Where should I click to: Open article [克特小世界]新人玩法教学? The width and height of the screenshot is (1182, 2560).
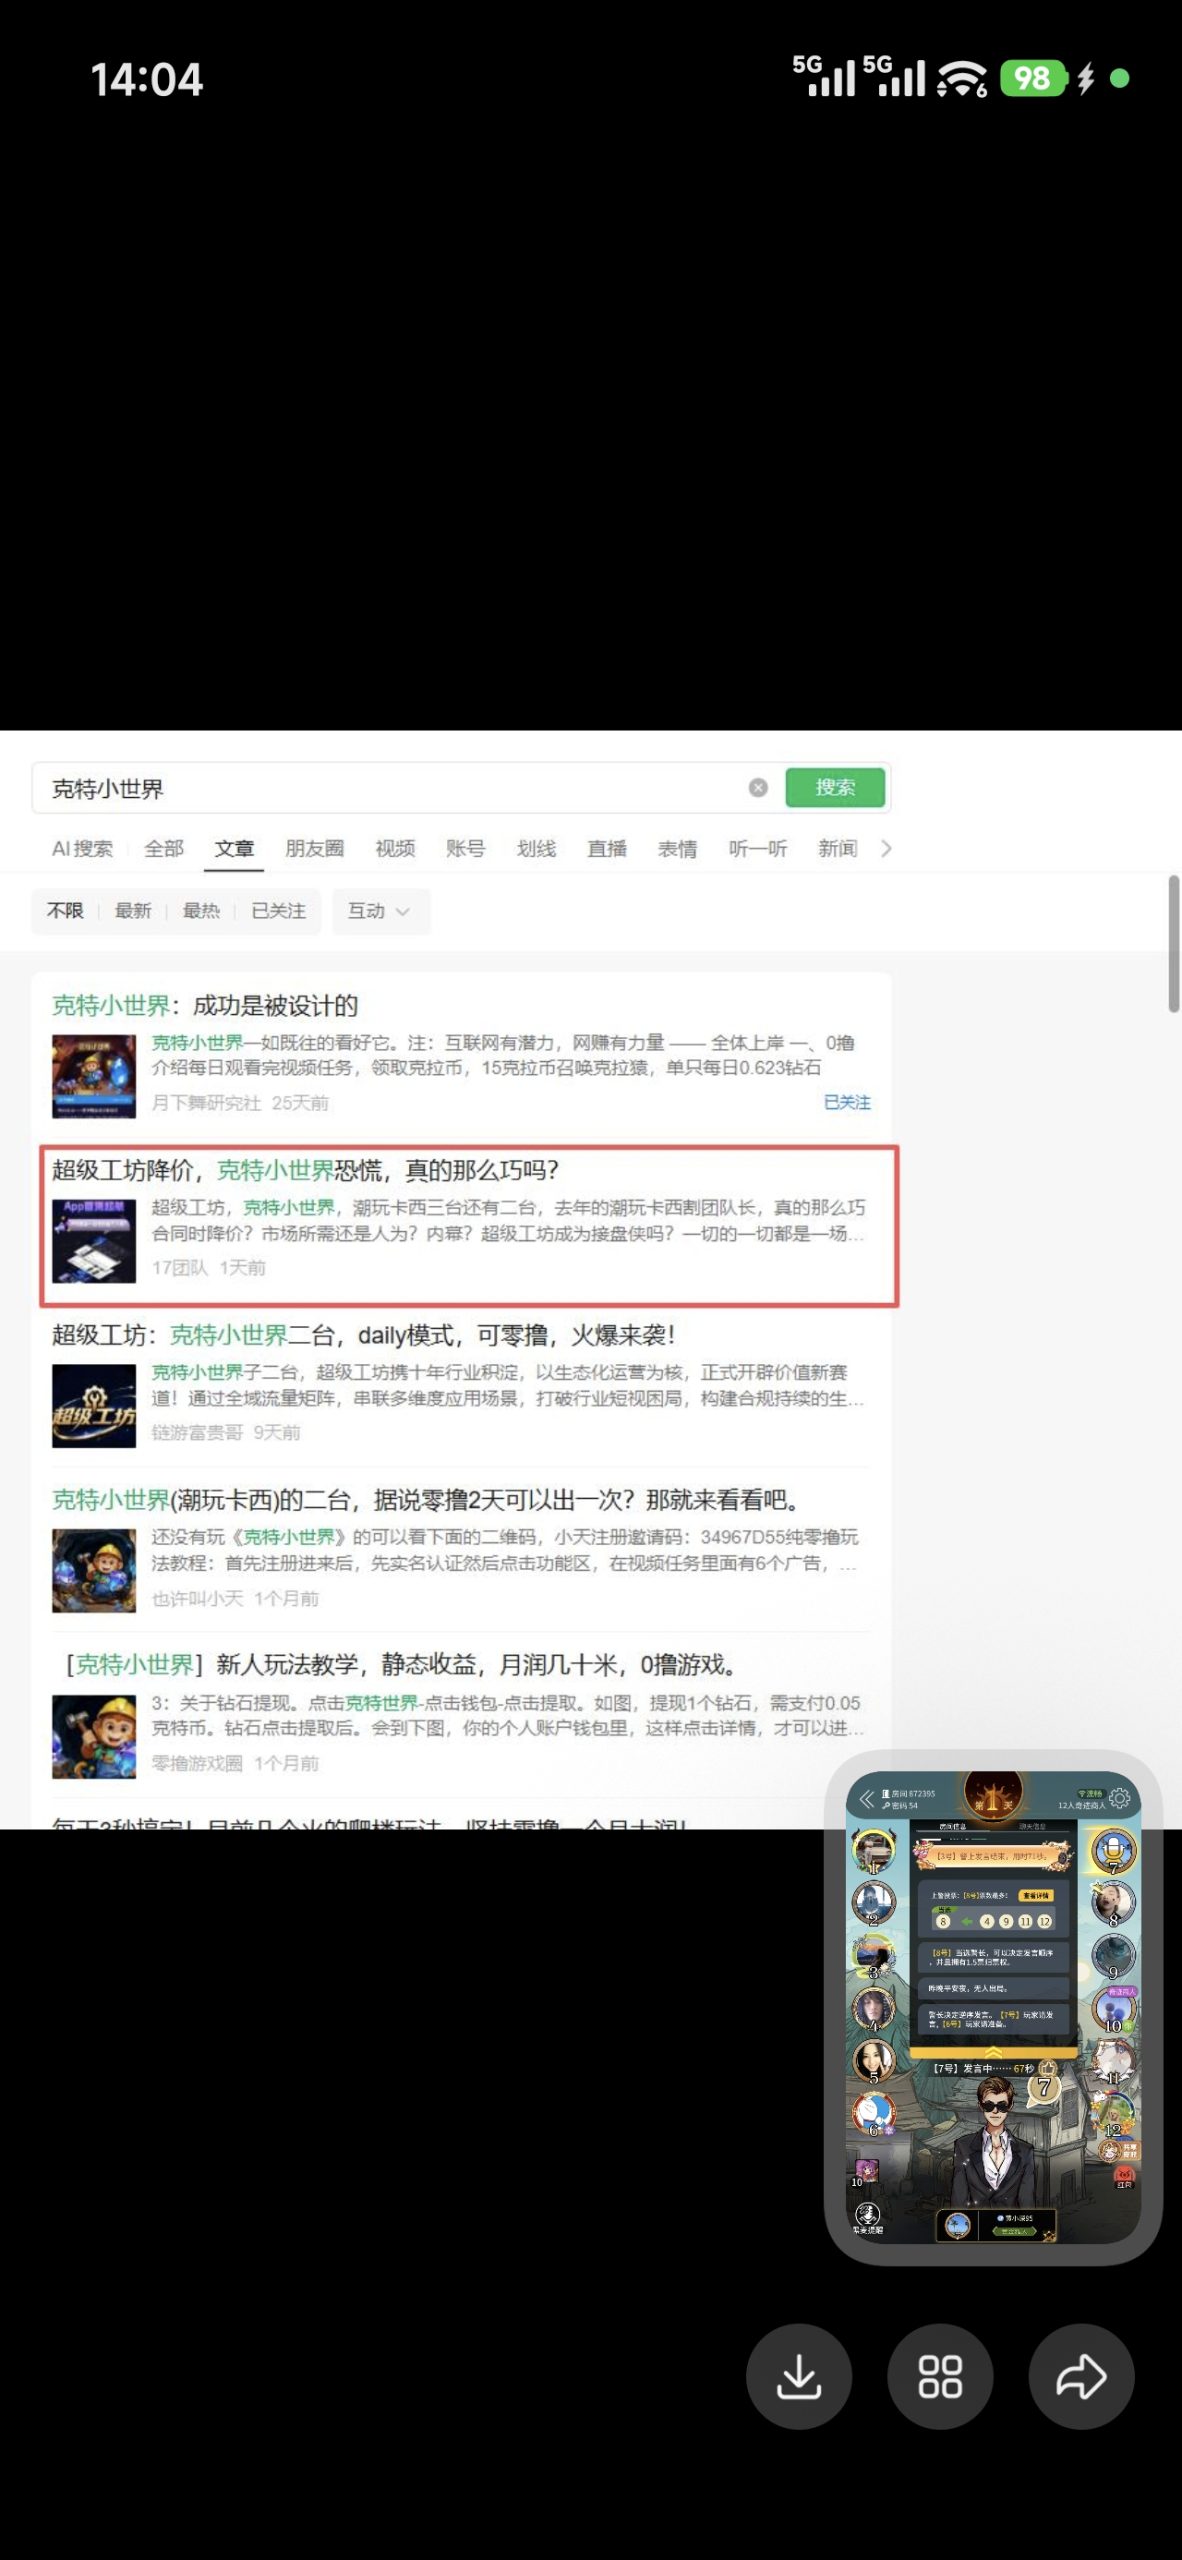pyautogui.click(x=400, y=1665)
